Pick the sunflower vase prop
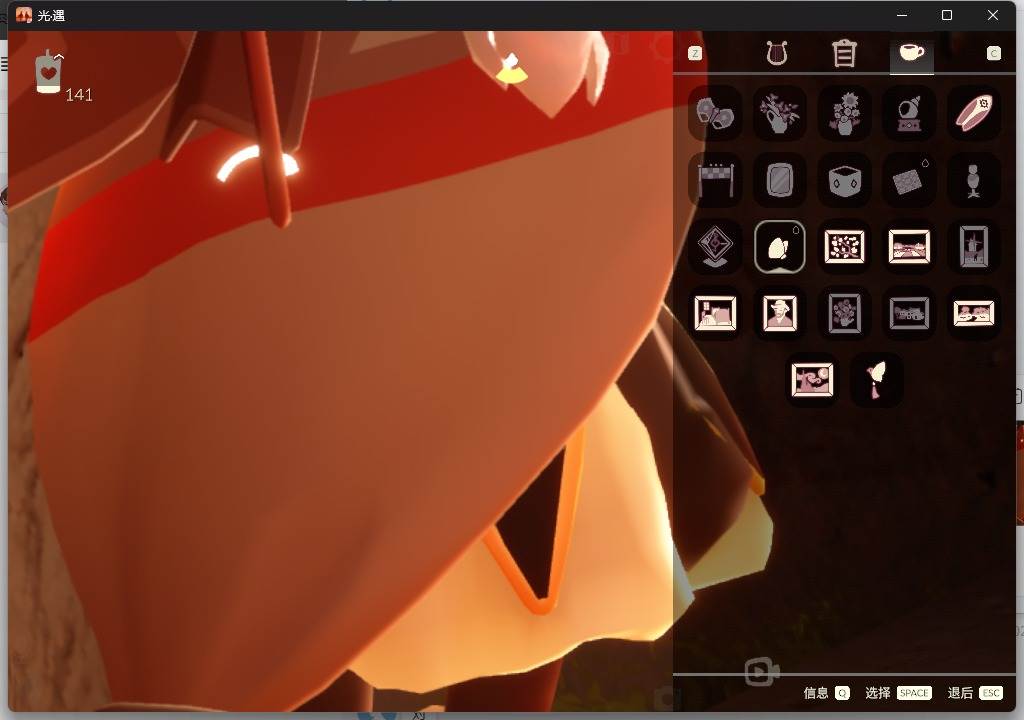This screenshot has width=1024, height=720. coord(844,113)
